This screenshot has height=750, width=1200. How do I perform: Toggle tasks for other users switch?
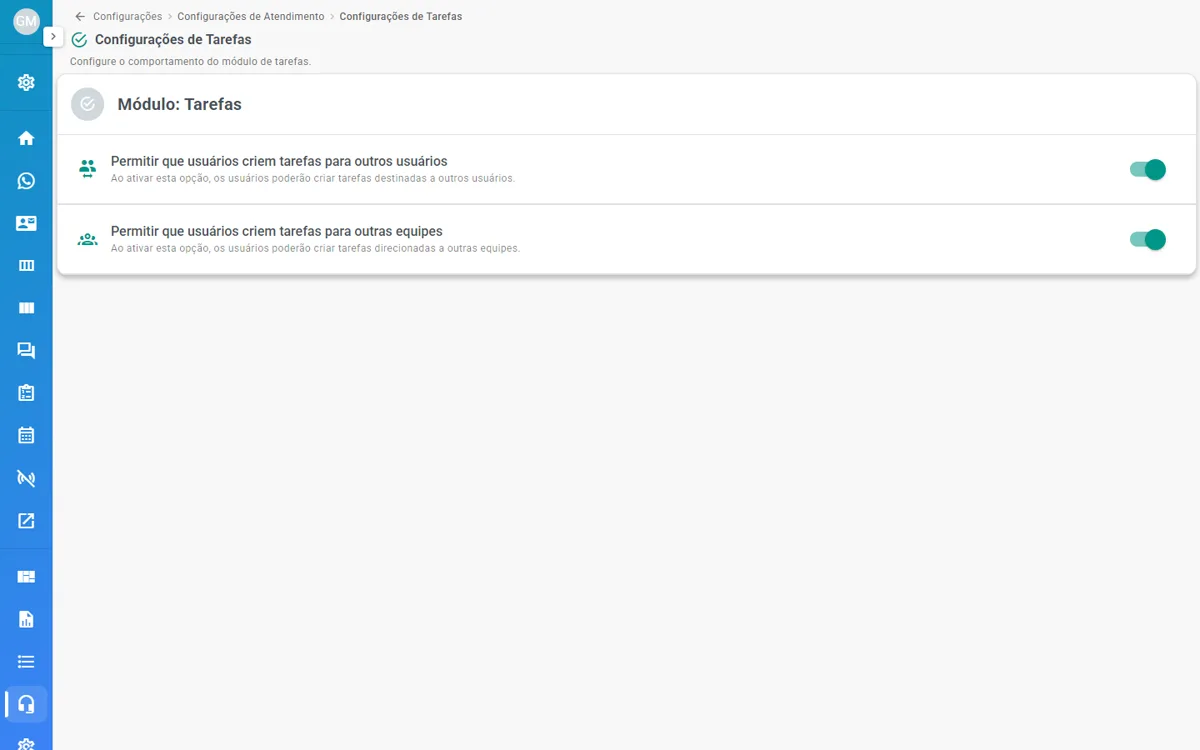(x=1148, y=170)
